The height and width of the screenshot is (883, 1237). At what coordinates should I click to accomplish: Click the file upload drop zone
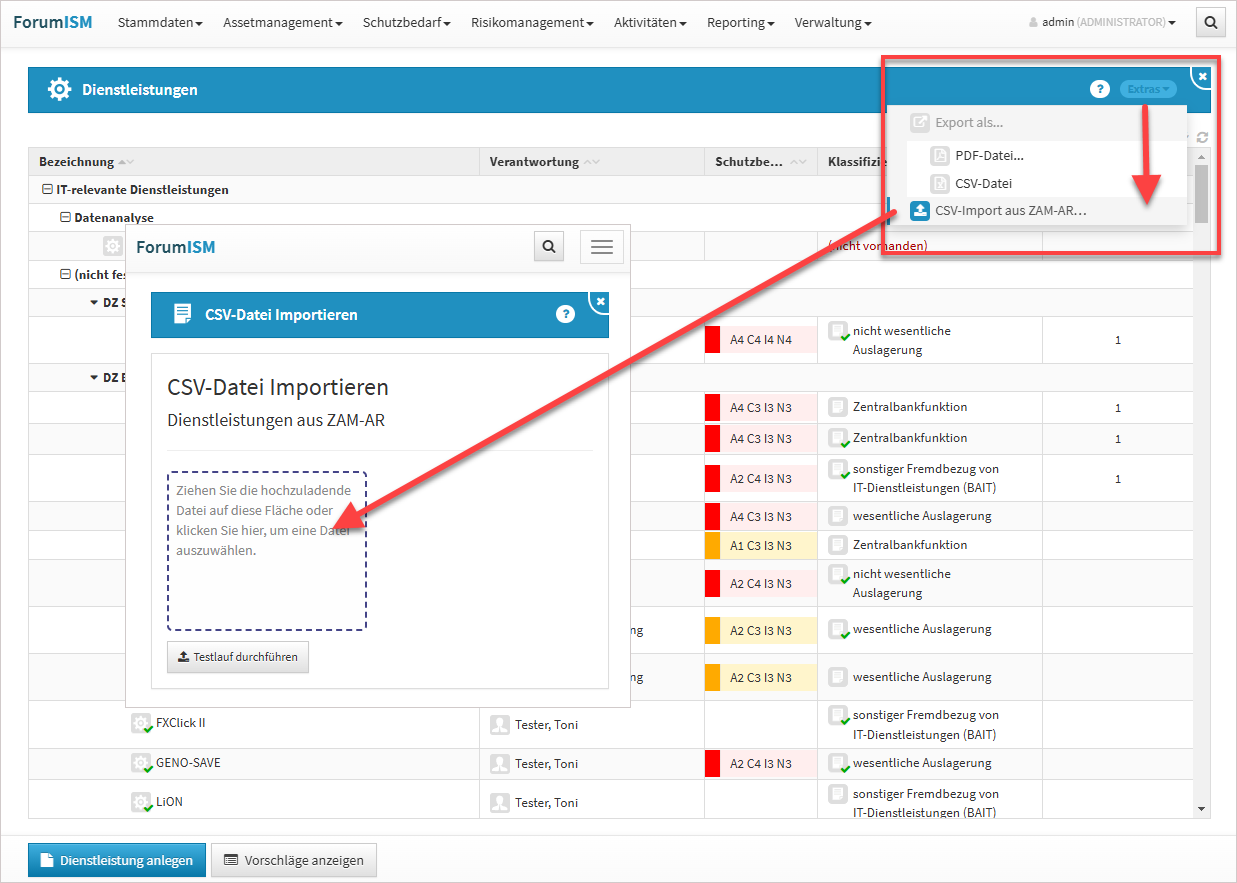(267, 551)
